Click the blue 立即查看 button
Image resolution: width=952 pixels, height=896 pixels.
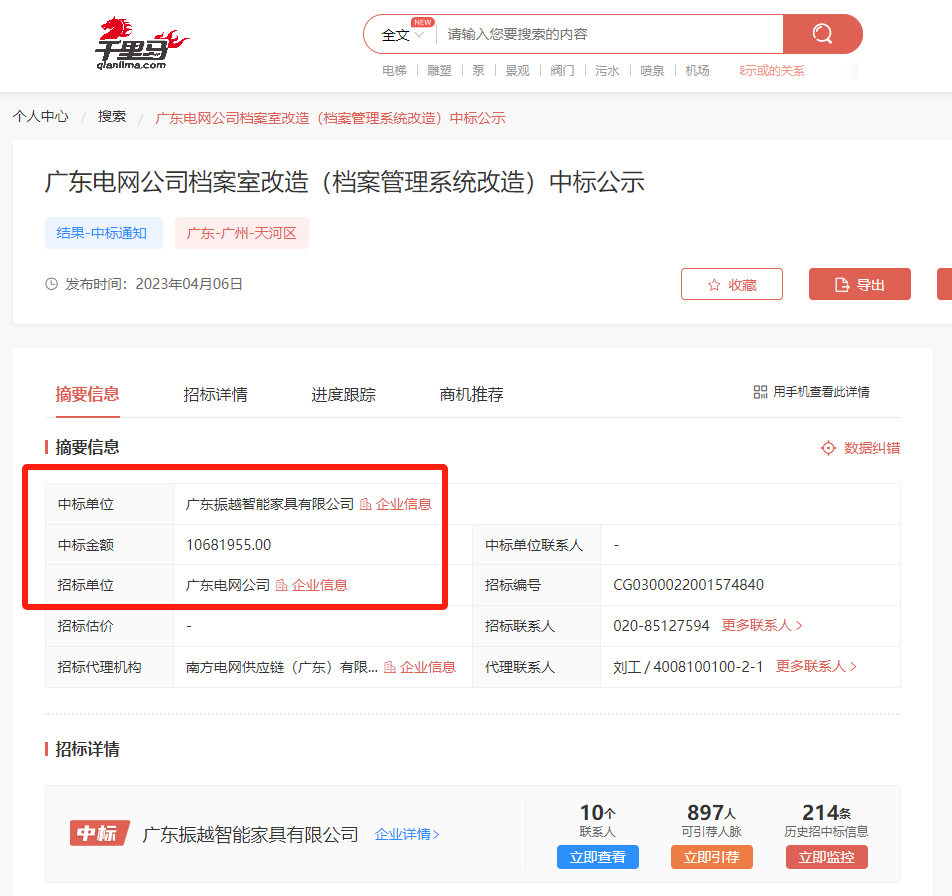pyautogui.click(x=598, y=857)
